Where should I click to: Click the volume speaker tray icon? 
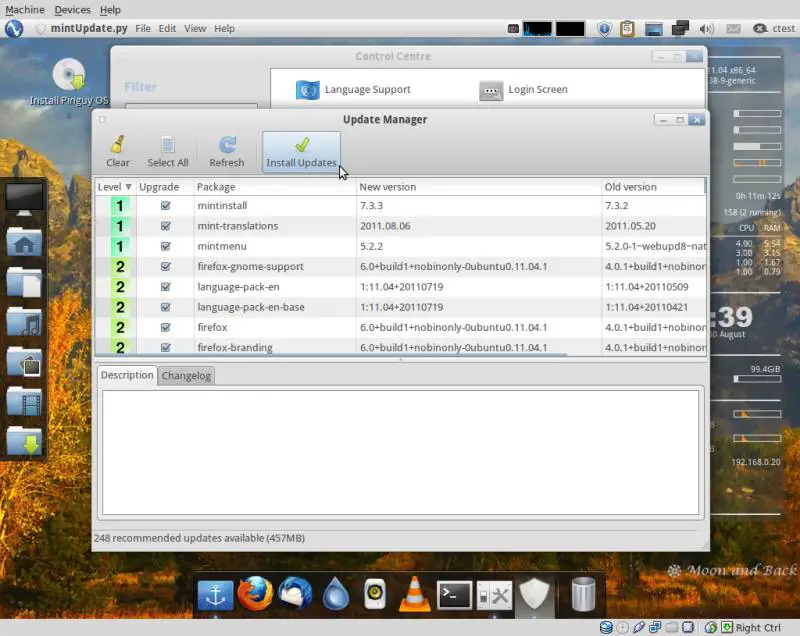pyautogui.click(x=706, y=29)
